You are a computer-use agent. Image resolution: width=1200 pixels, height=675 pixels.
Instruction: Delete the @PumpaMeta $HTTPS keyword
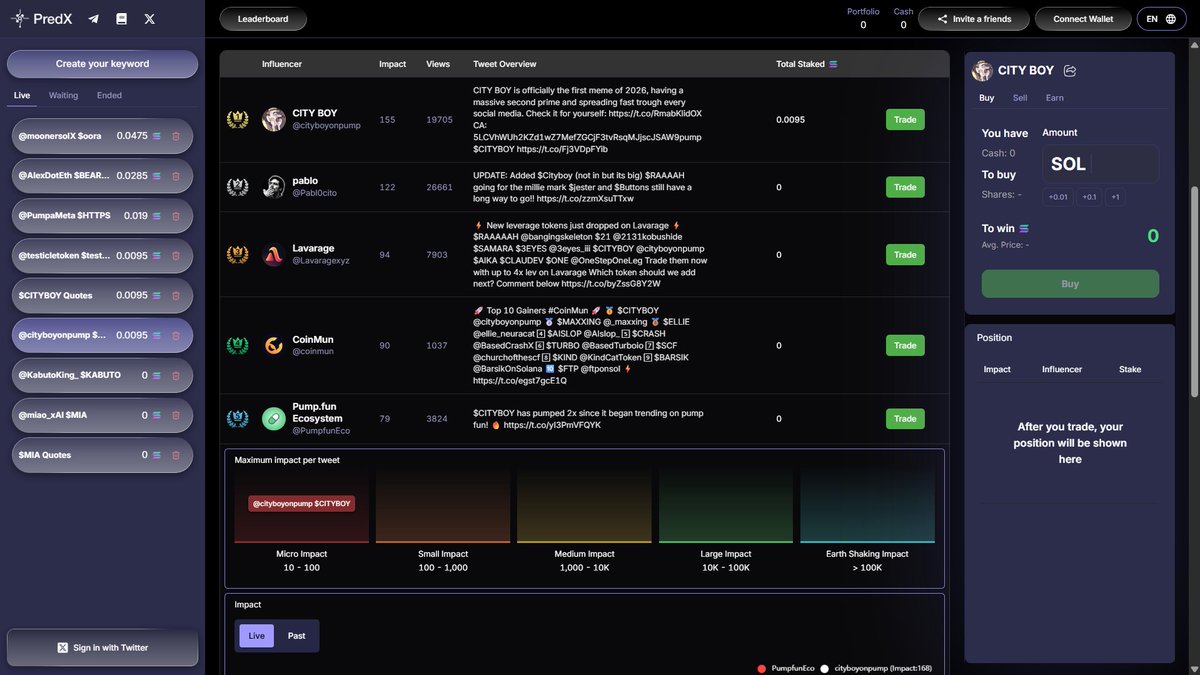click(x=176, y=215)
